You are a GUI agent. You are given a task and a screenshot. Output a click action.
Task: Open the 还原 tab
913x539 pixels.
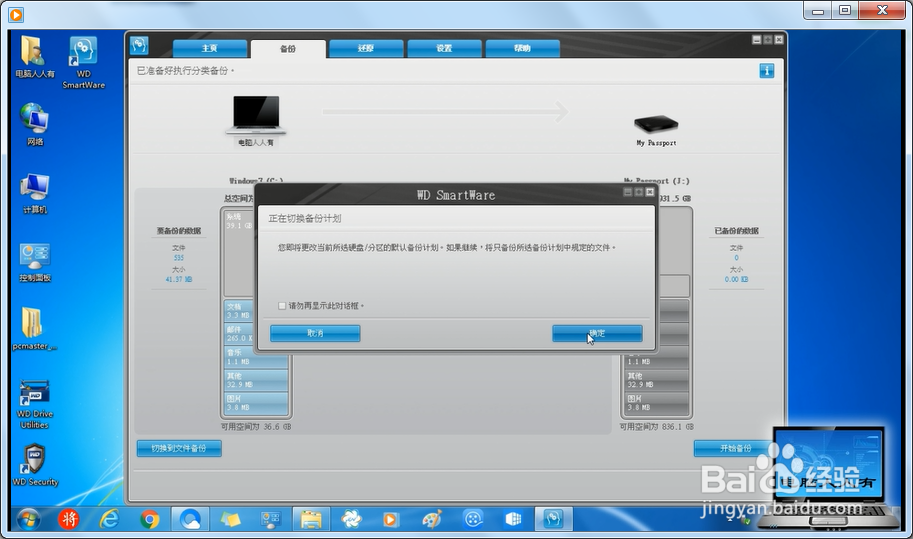(366, 48)
